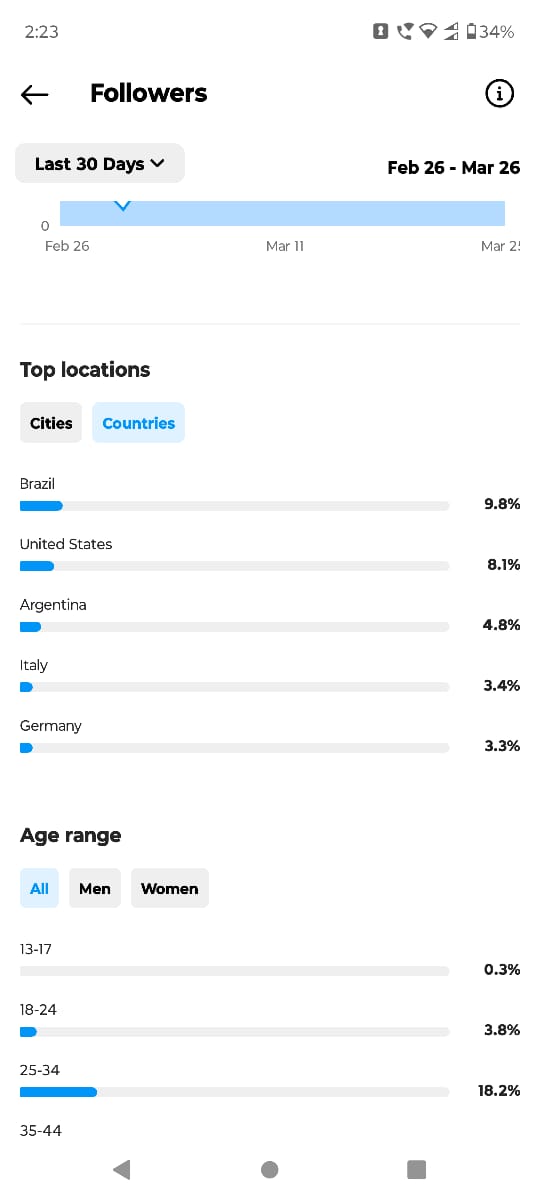Tap the 25-34 age range bar
The width and height of the screenshot is (540, 1200).
(x=234, y=1092)
